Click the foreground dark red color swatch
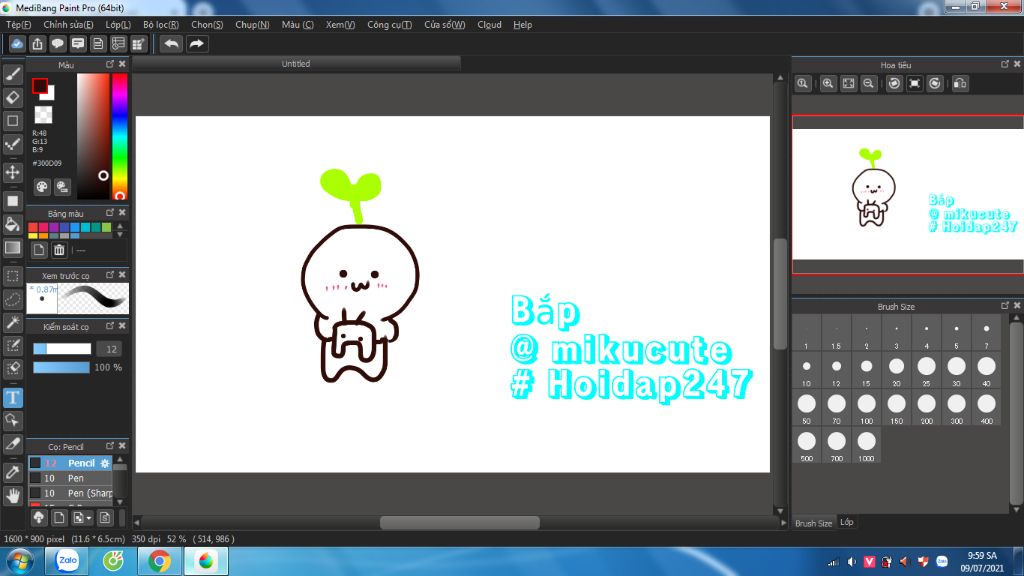The width and height of the screenshot is (1024, 576). tap(40, 86)
